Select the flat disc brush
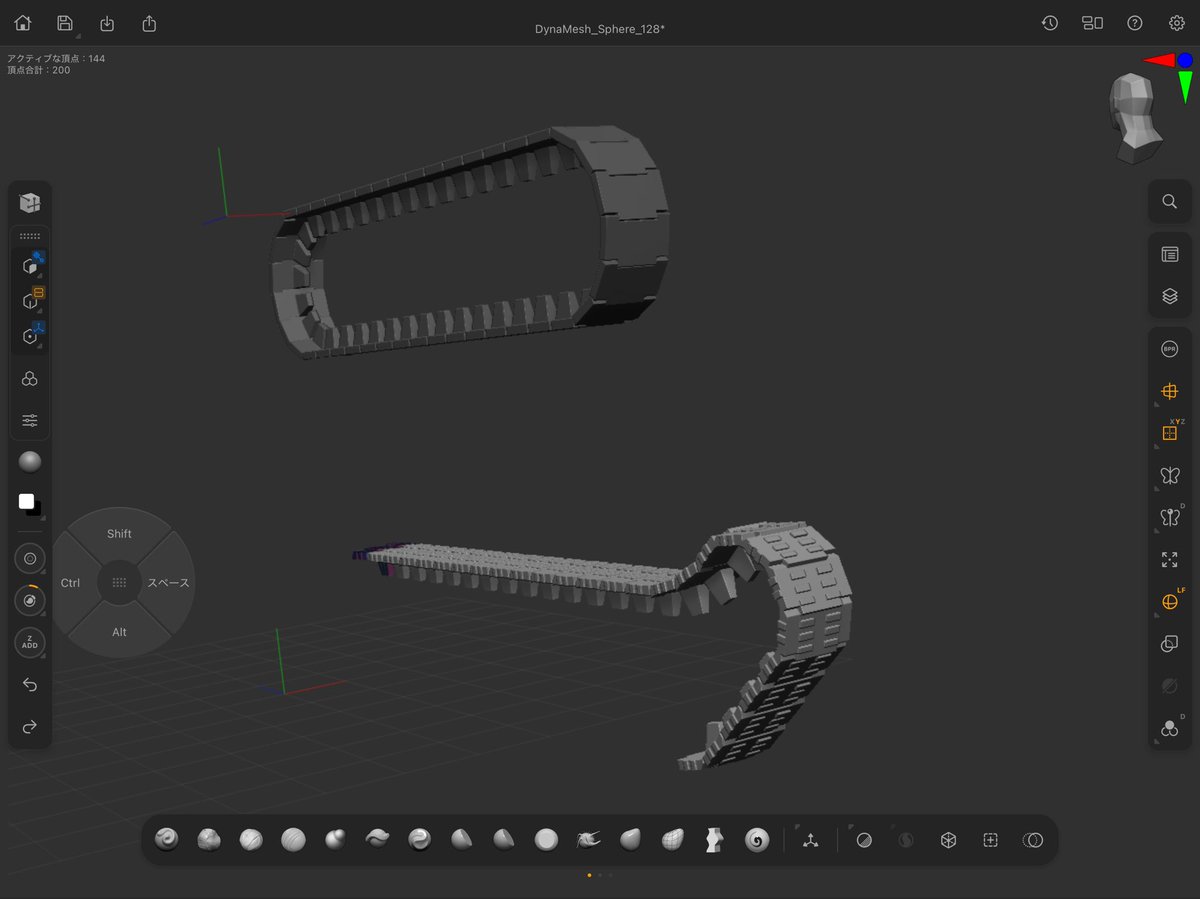 [546, 839]
